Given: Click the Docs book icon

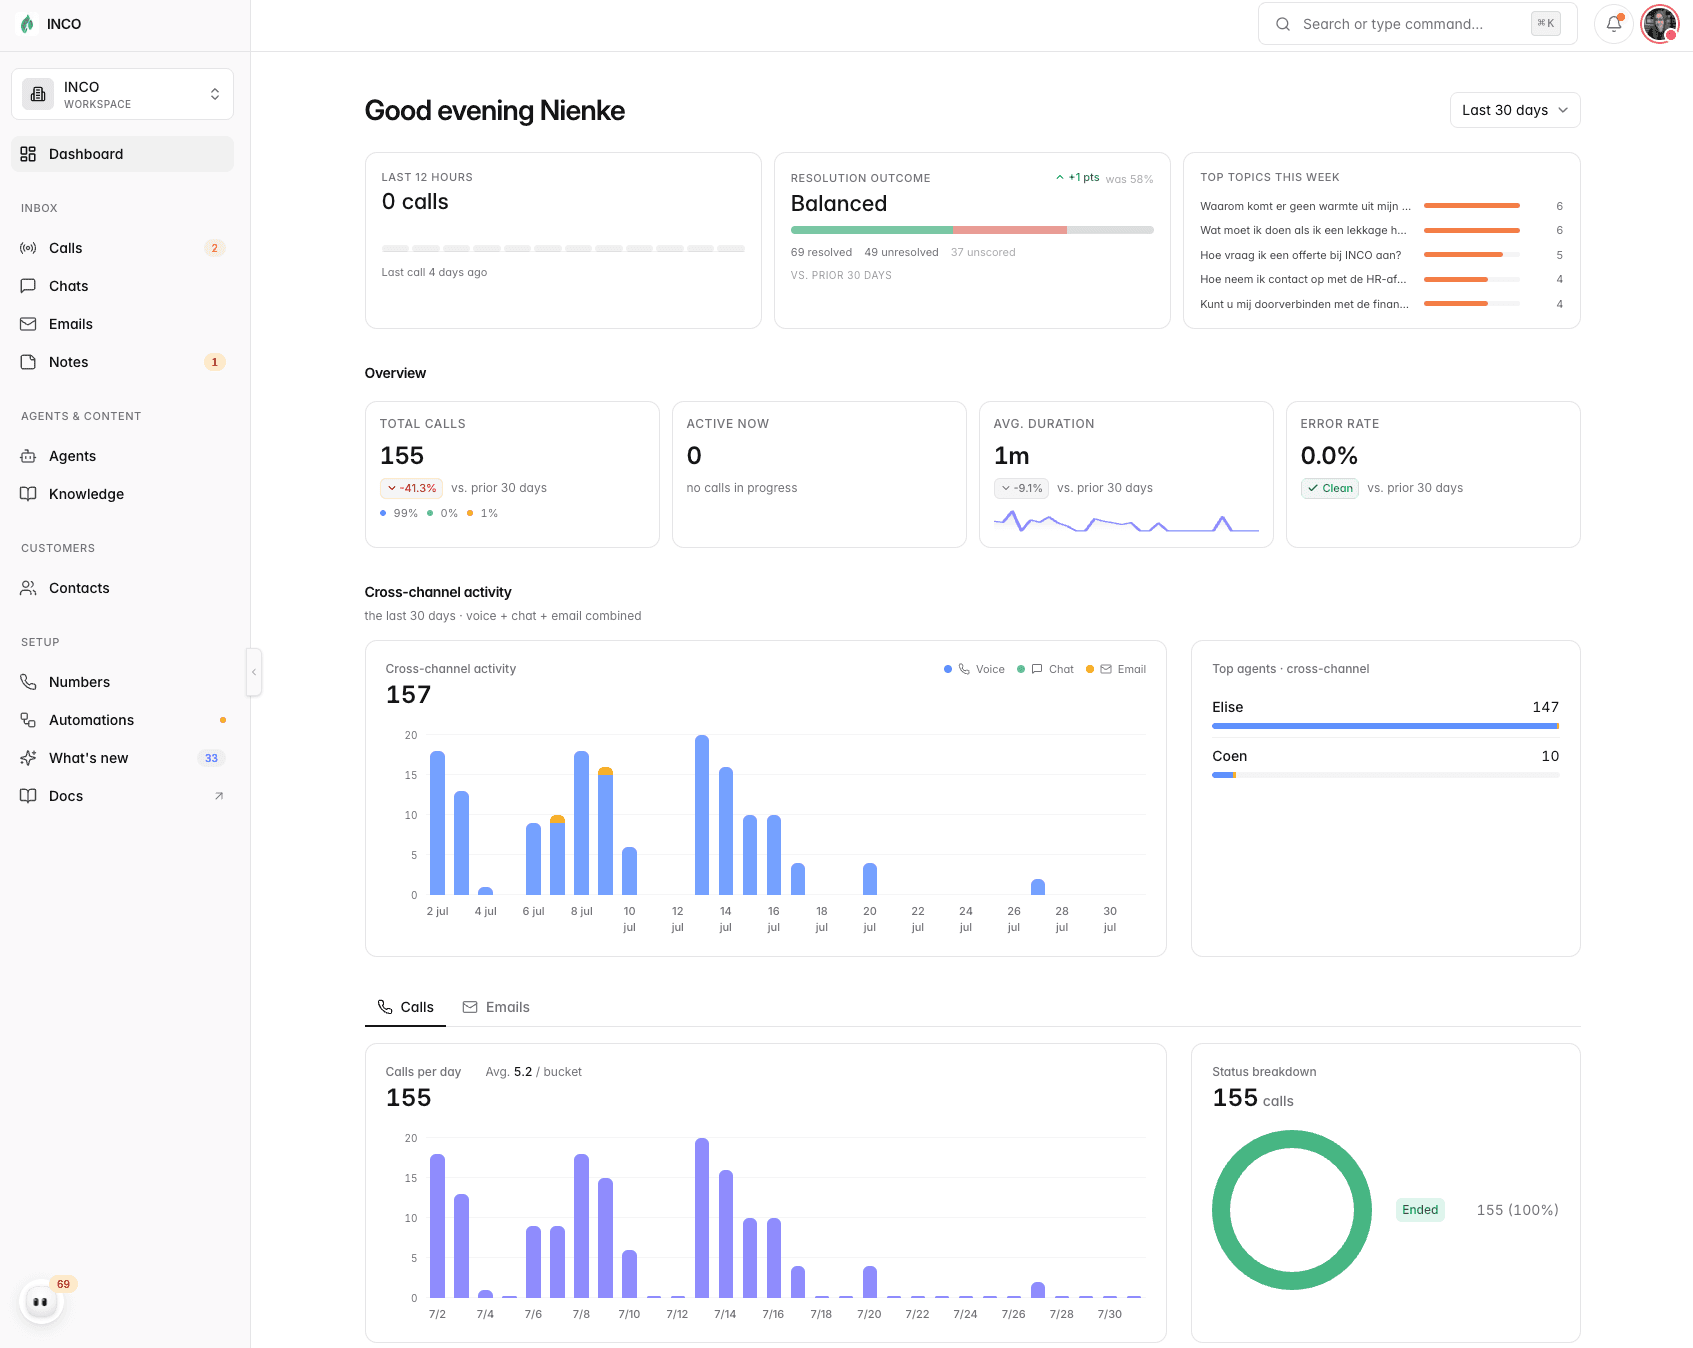Looking at the screenshot, I should (x=28, y=796).
